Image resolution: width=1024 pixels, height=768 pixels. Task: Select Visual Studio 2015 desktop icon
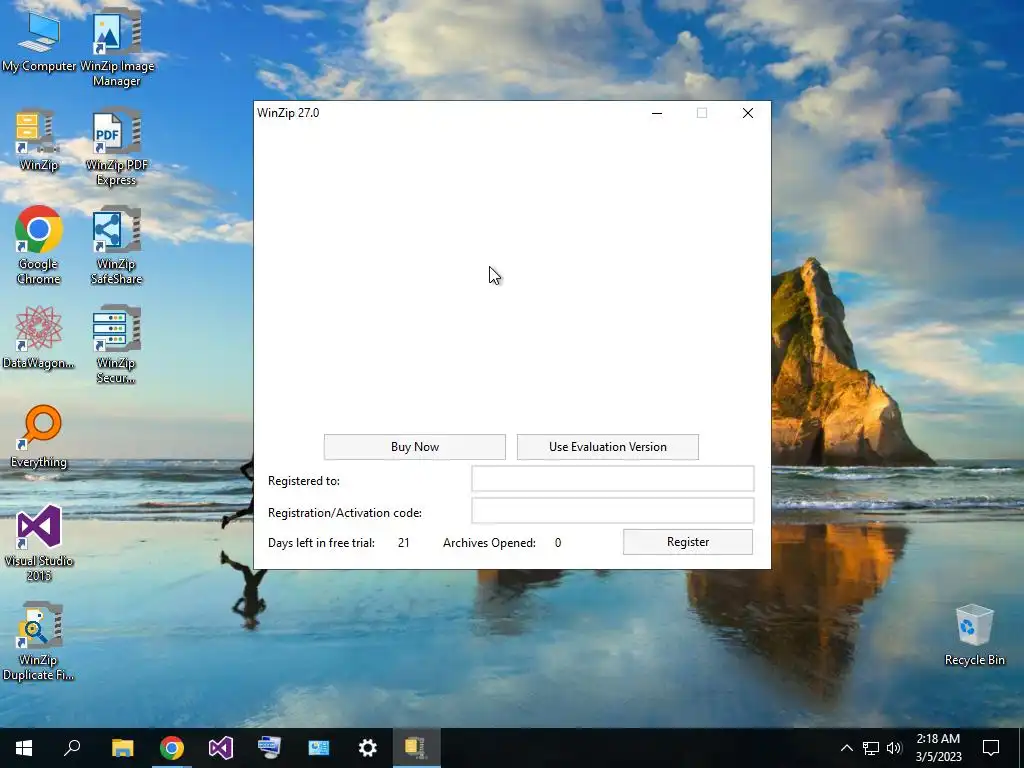pyautogui.click(x=39, y=542)
